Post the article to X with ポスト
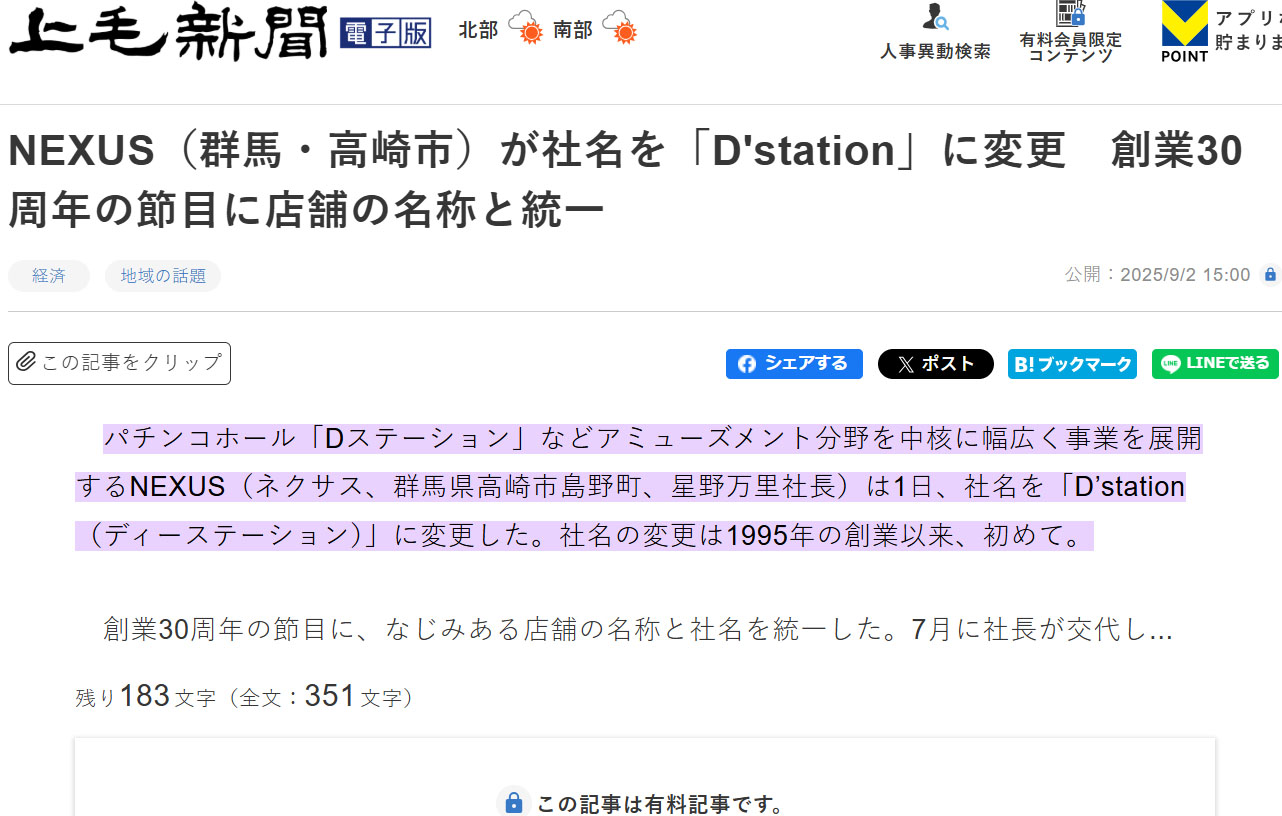1282x816 pixels. (x=935, y=364)
